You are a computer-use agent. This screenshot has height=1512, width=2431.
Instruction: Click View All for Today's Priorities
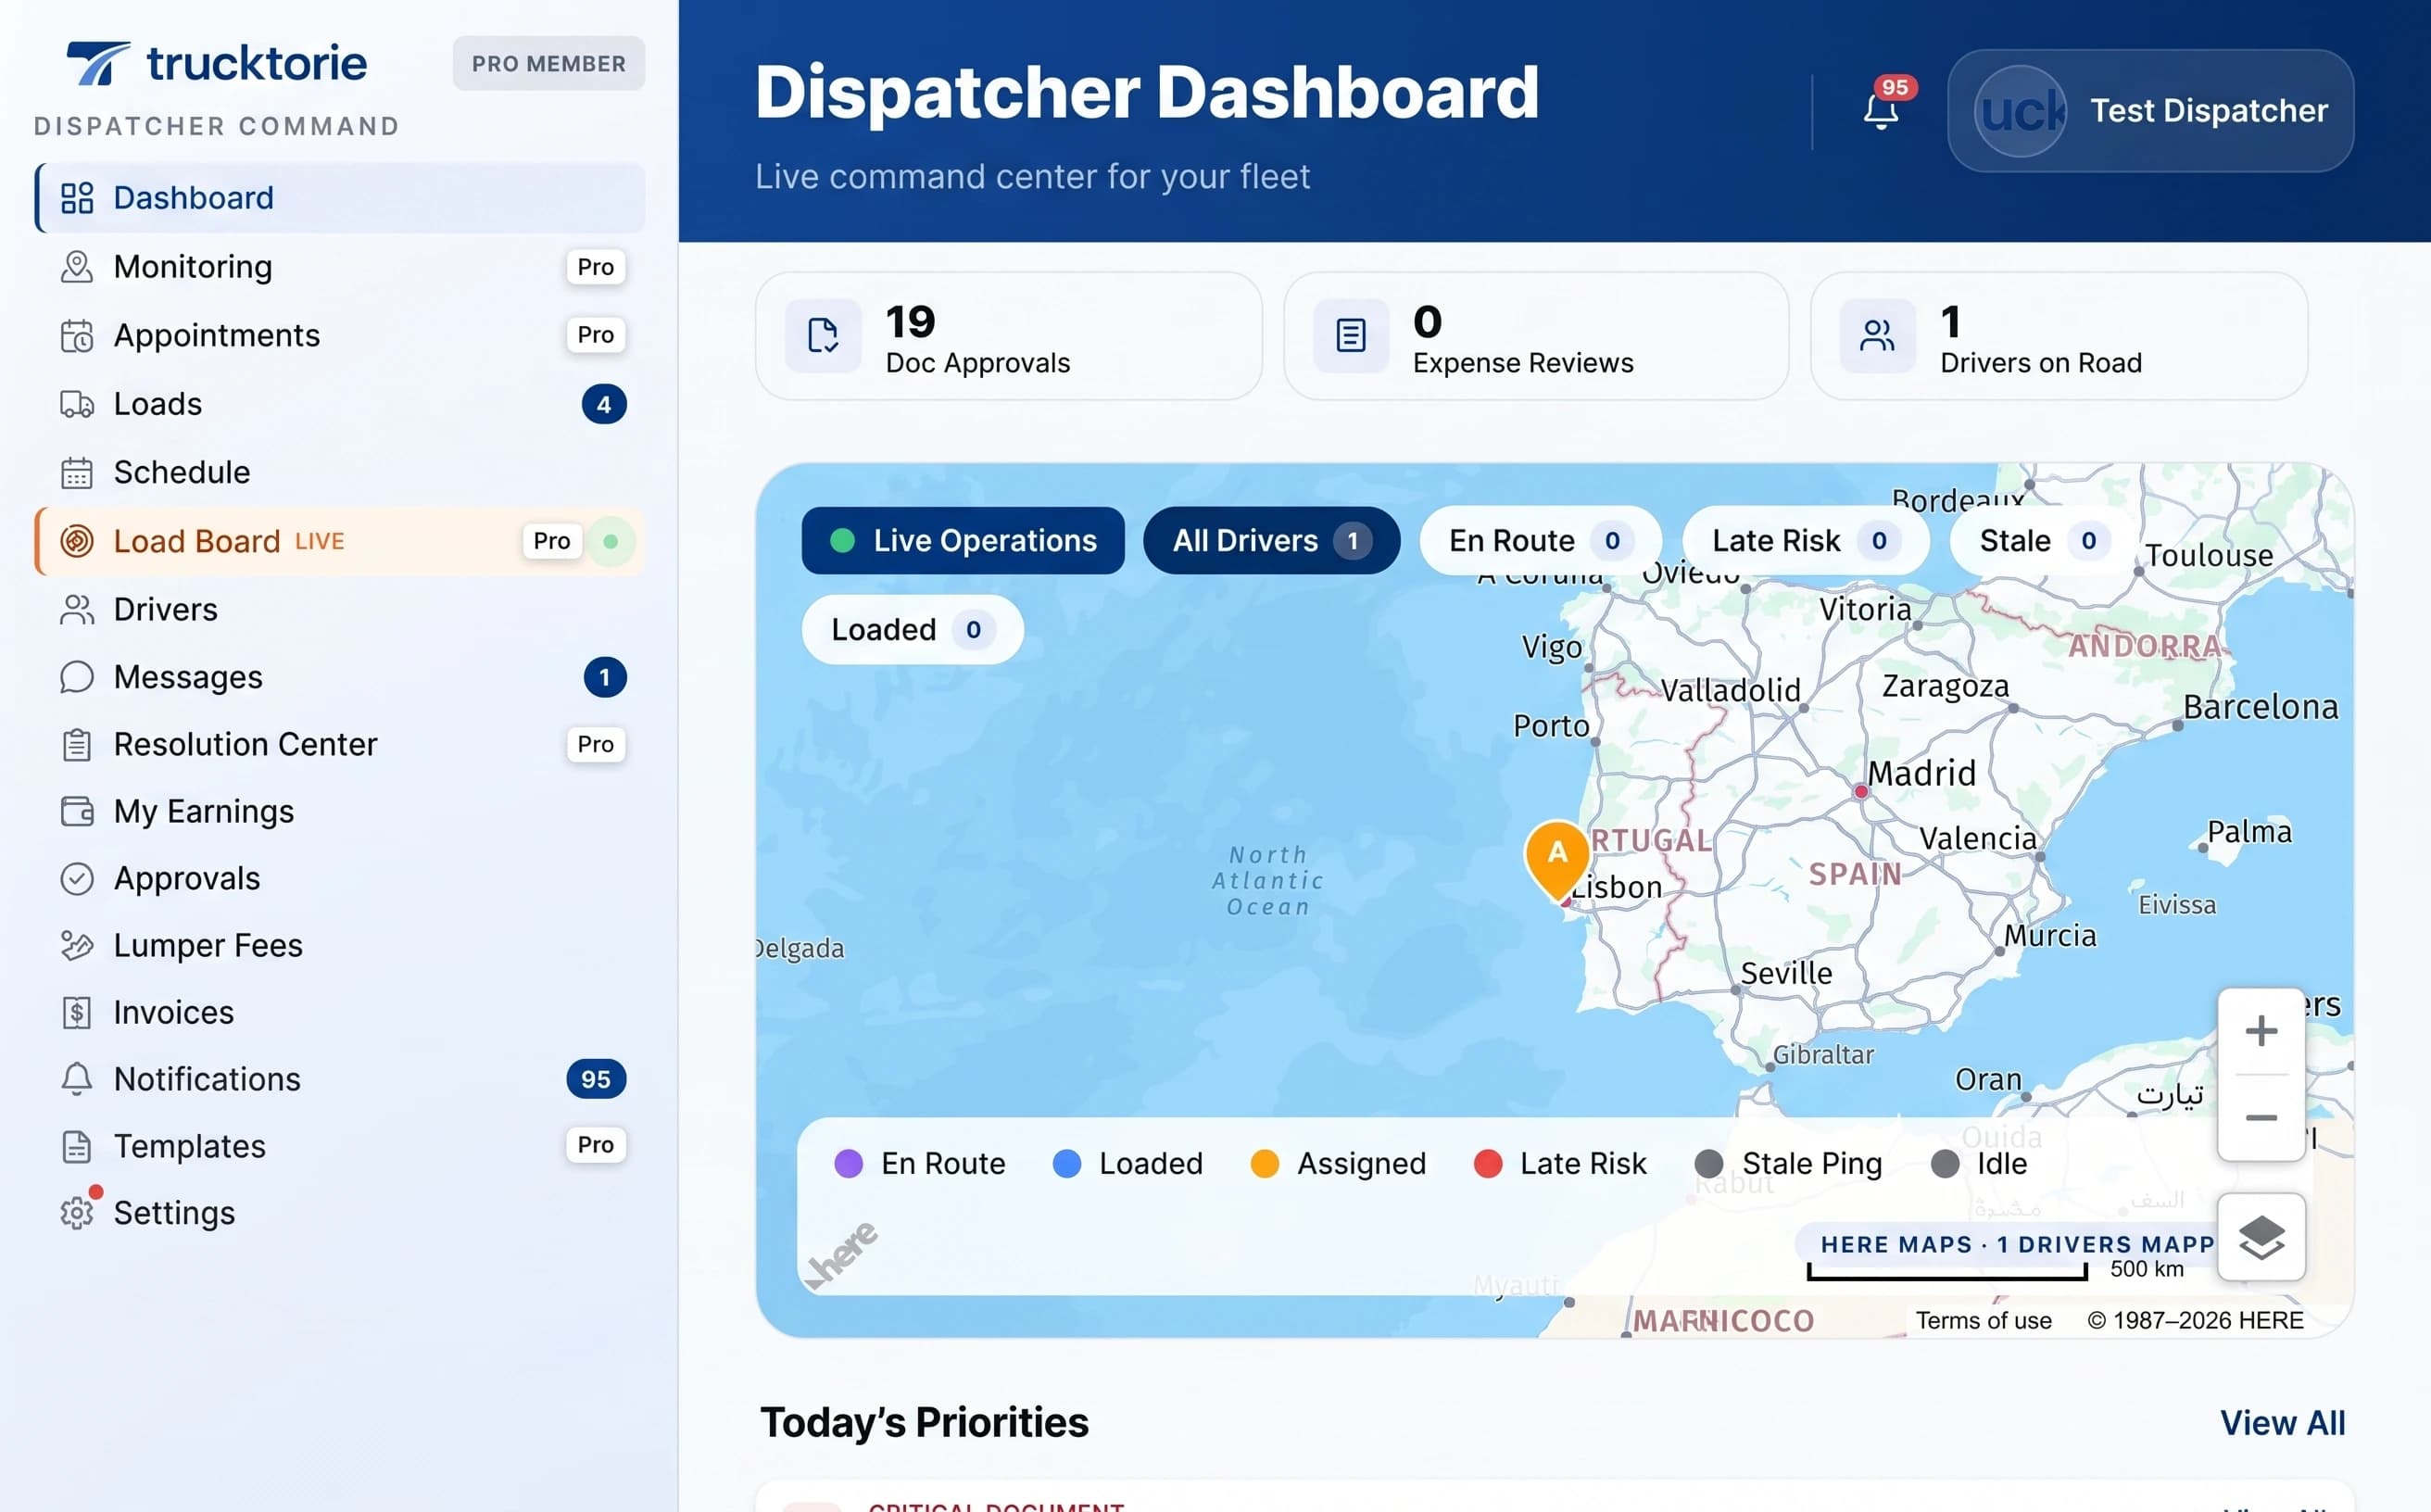click(x=2282, y=1423)
